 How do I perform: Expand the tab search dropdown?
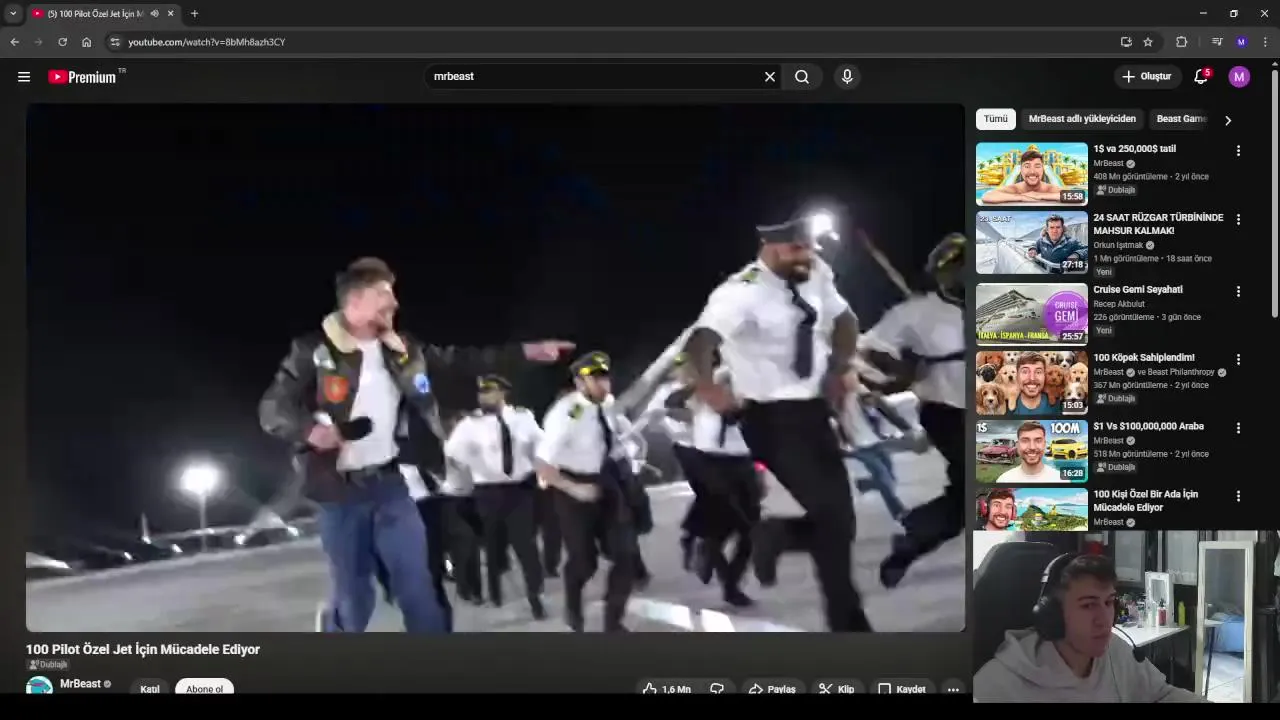coord(13,14)
